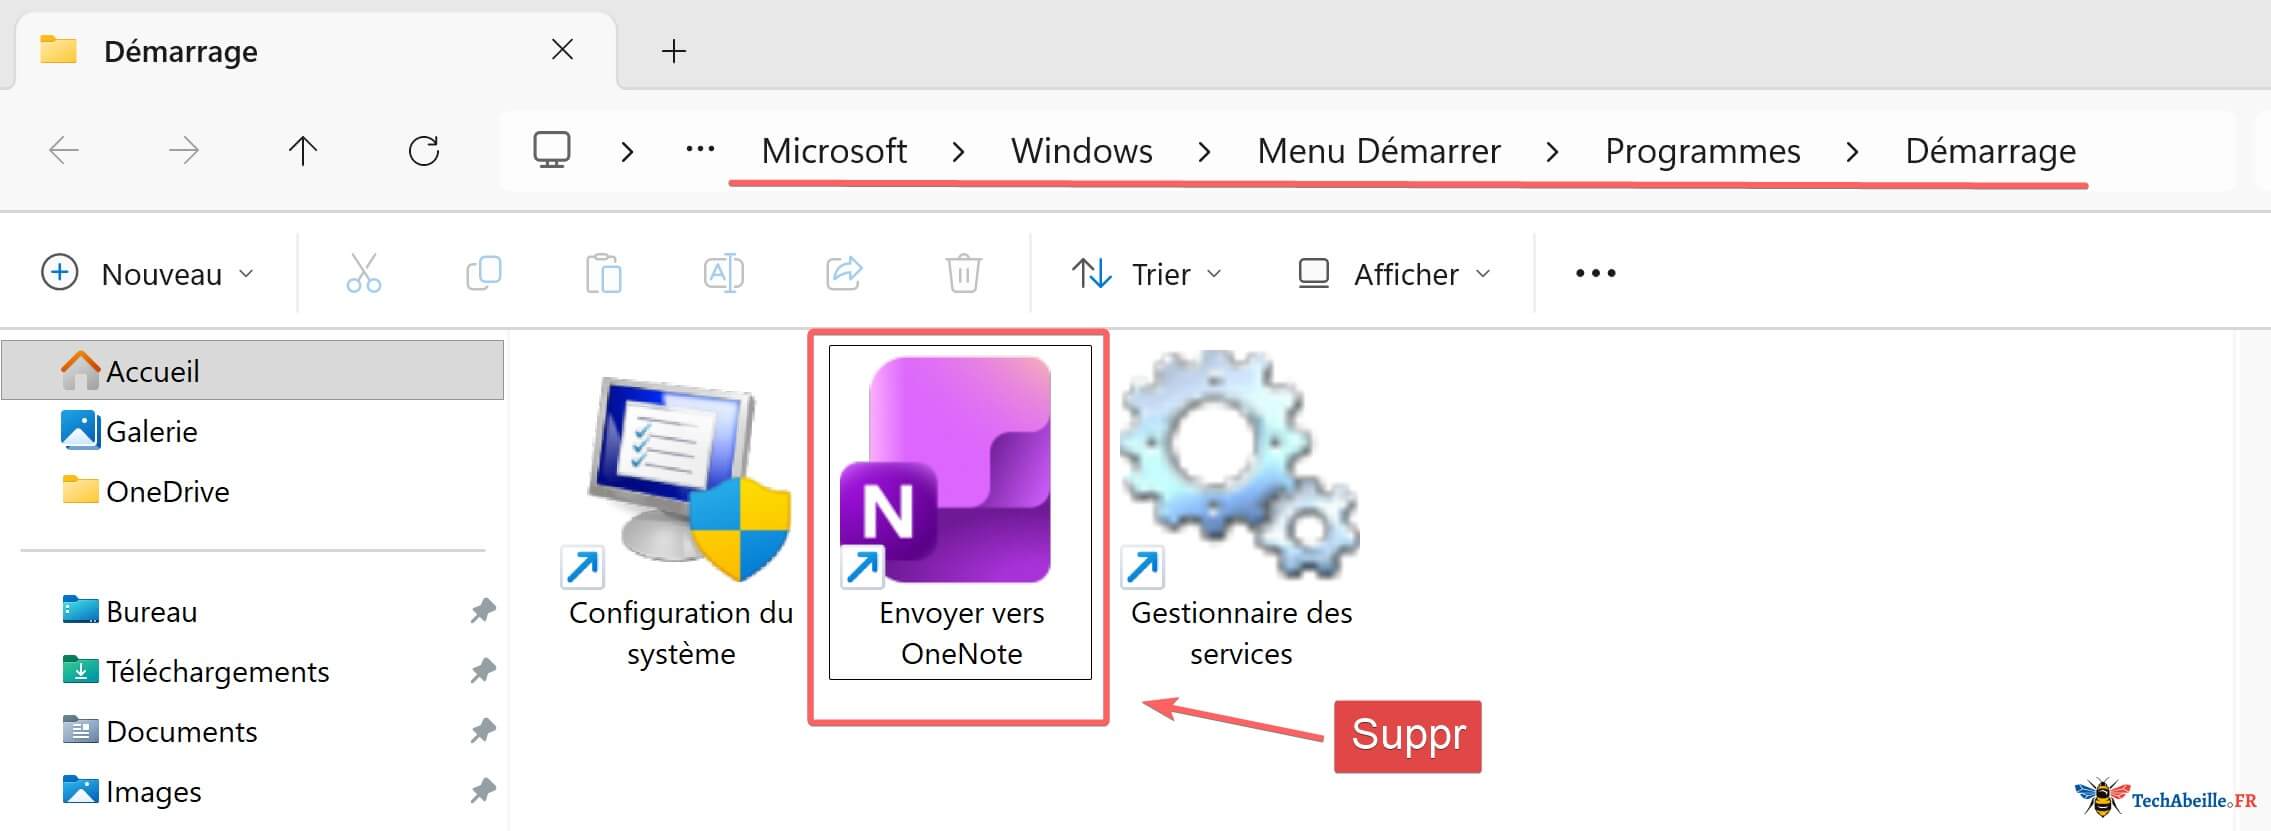Unpin Documents from the sidebar

pyautogui.click(x=483, y=731)
